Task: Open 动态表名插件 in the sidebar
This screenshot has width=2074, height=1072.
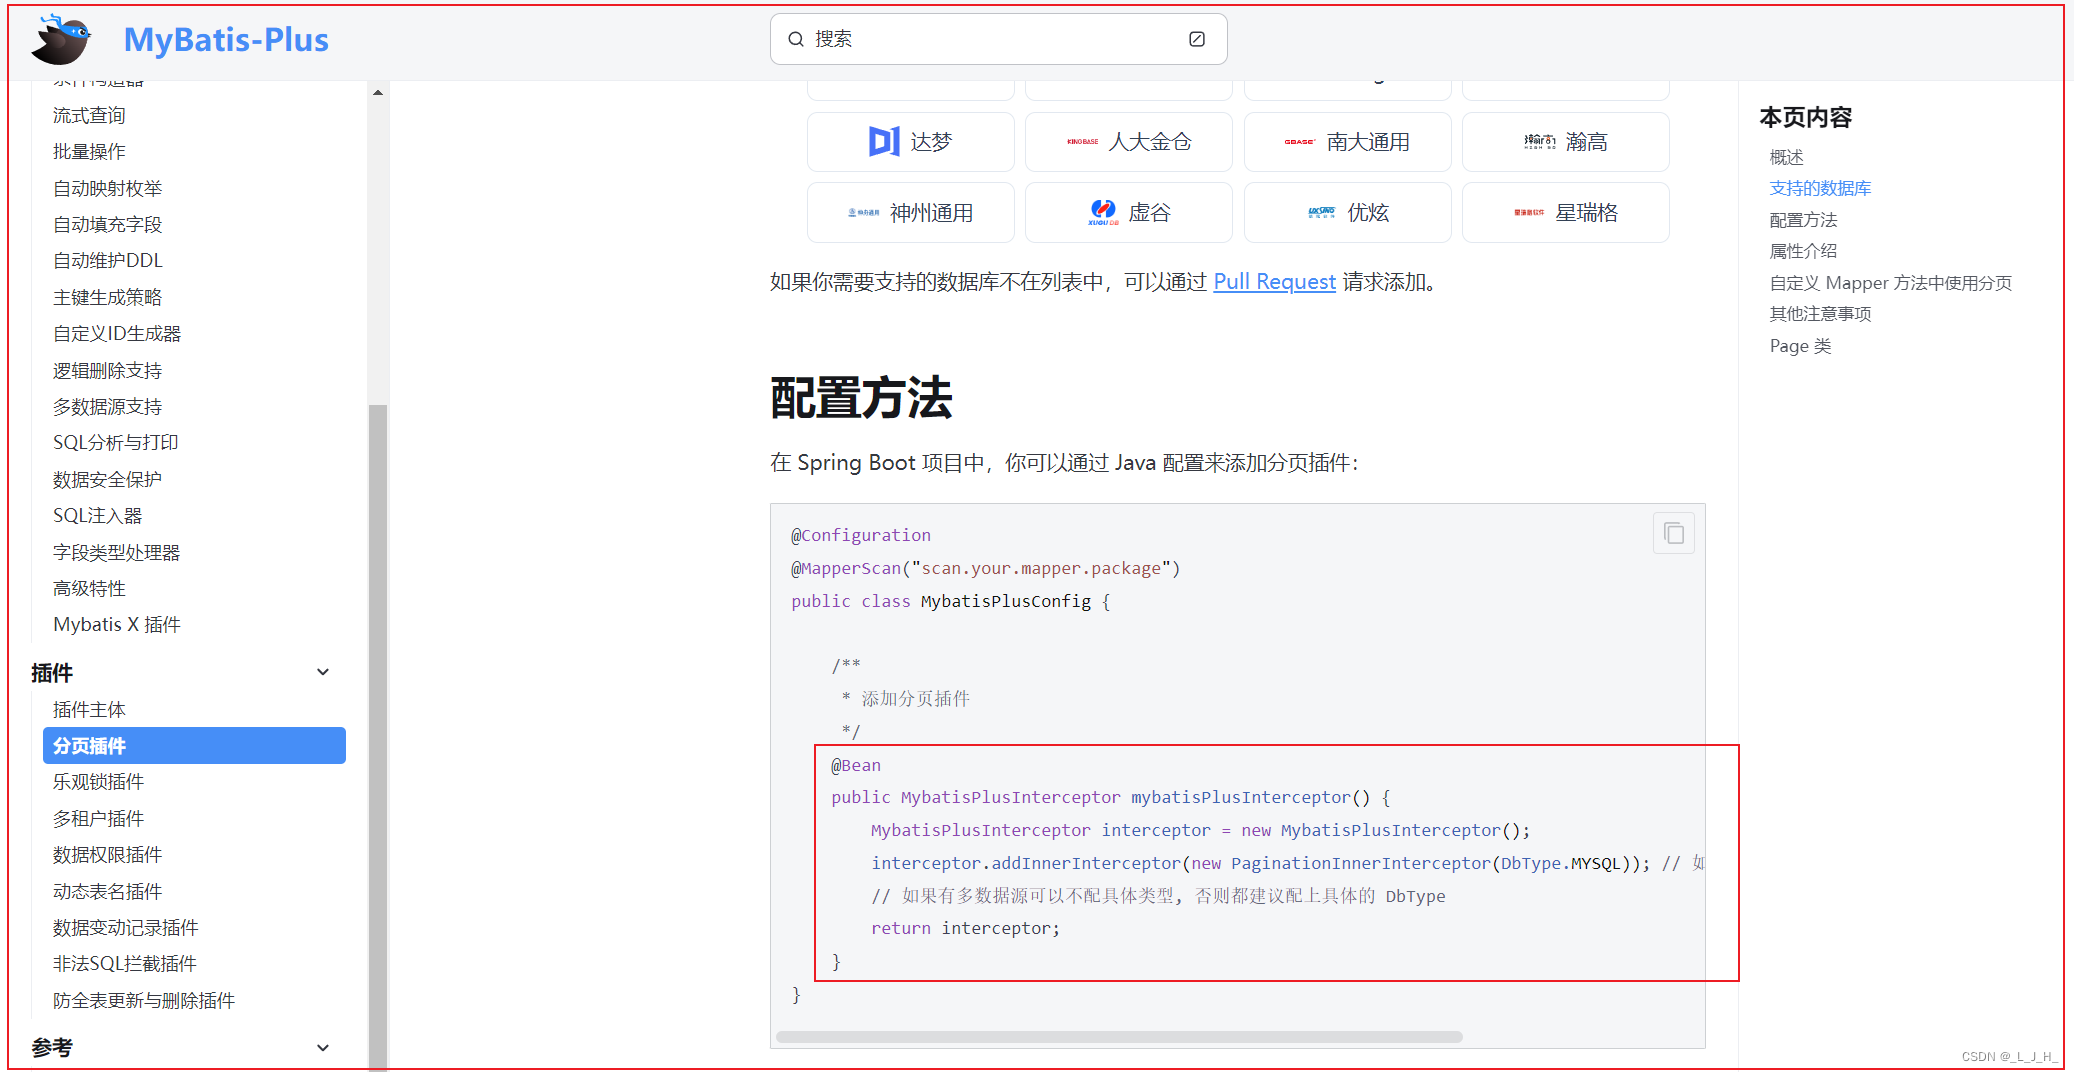Action: (107, 892)
